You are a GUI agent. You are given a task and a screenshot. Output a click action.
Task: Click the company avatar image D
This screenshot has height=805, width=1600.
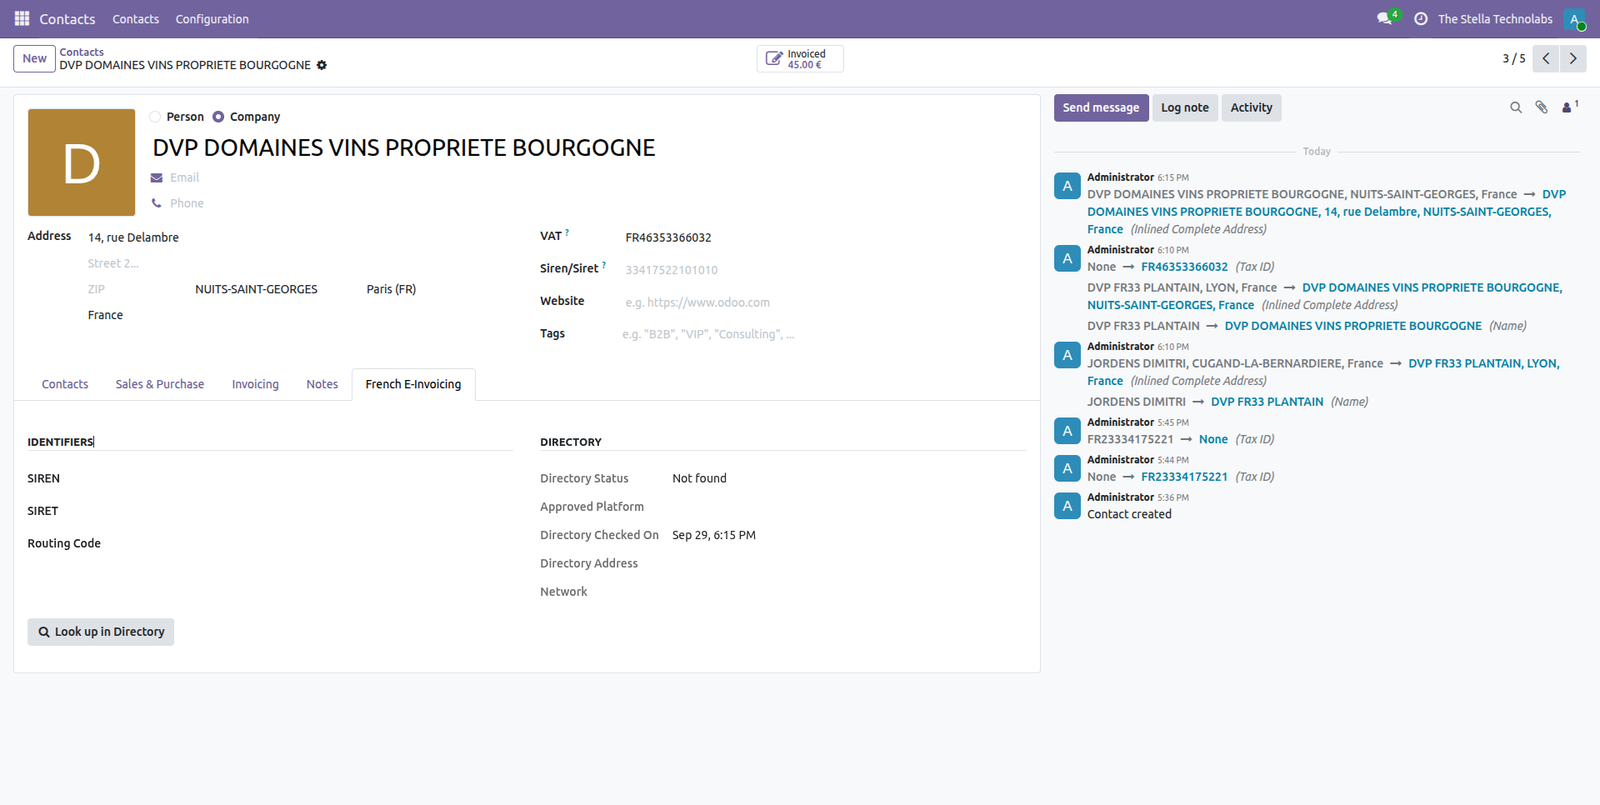click(81, 162)
